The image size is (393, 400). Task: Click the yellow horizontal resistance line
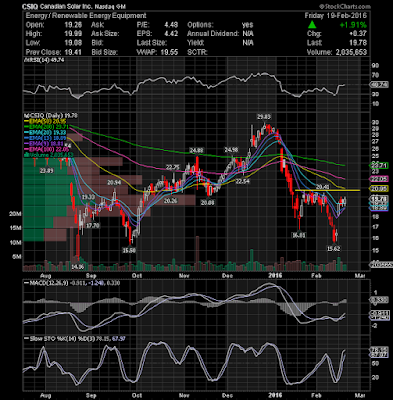(x=328, y=190)
